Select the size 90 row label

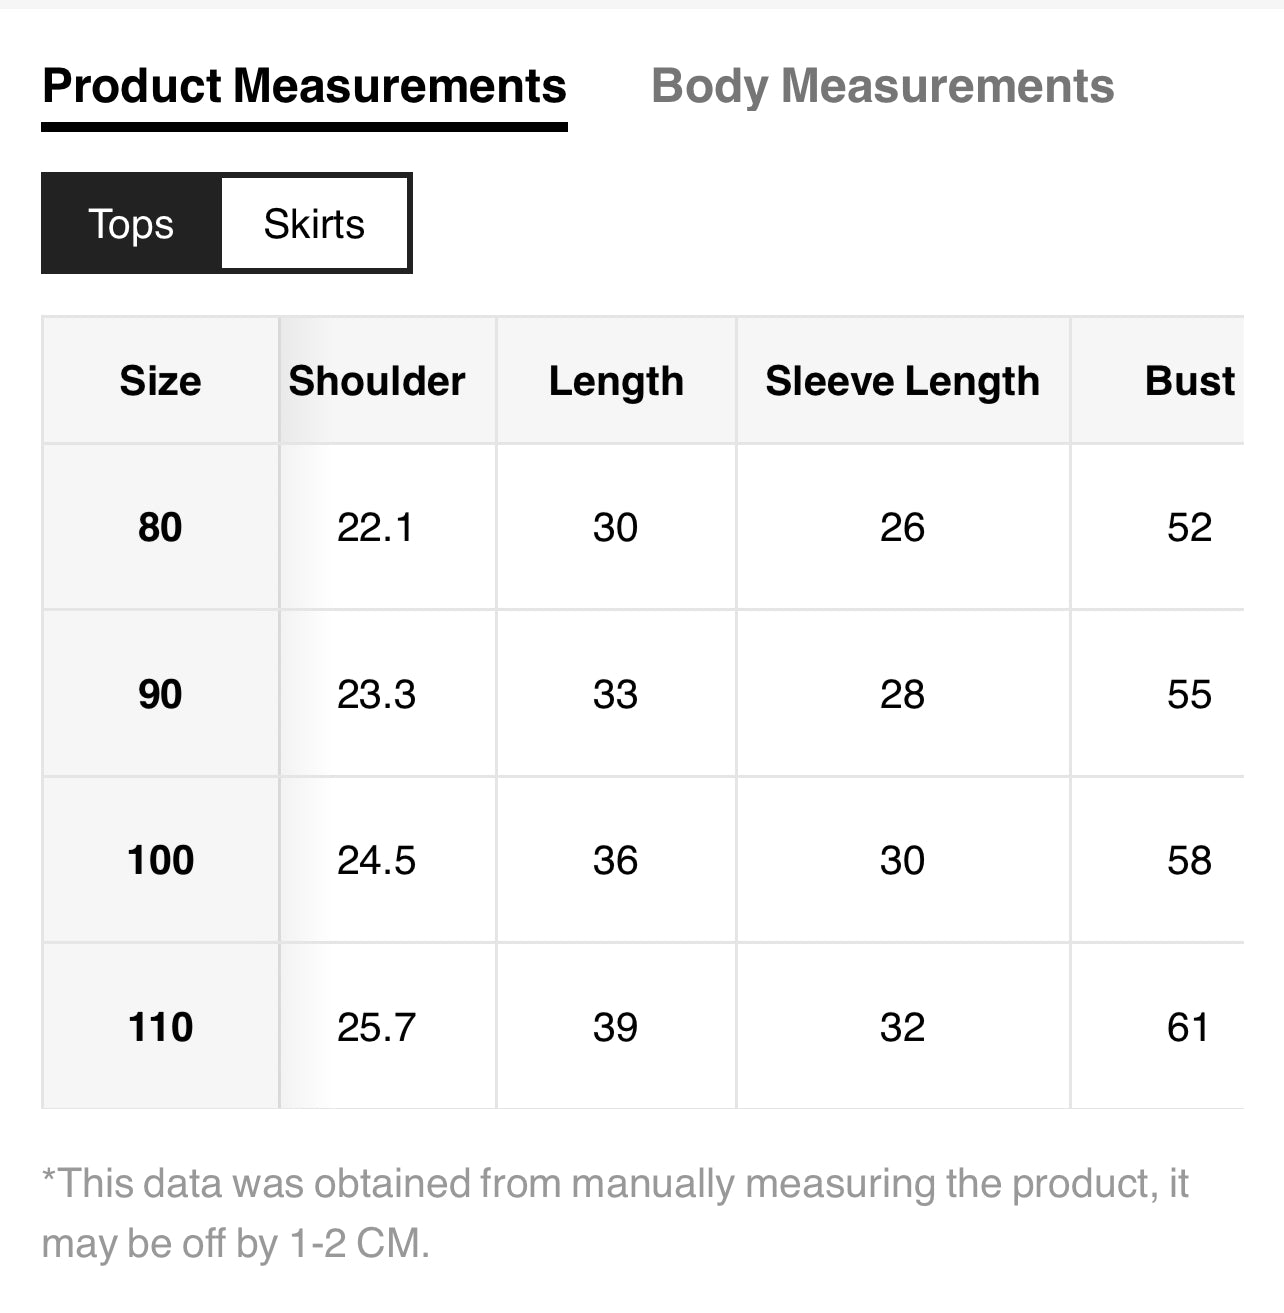point(160,694)
